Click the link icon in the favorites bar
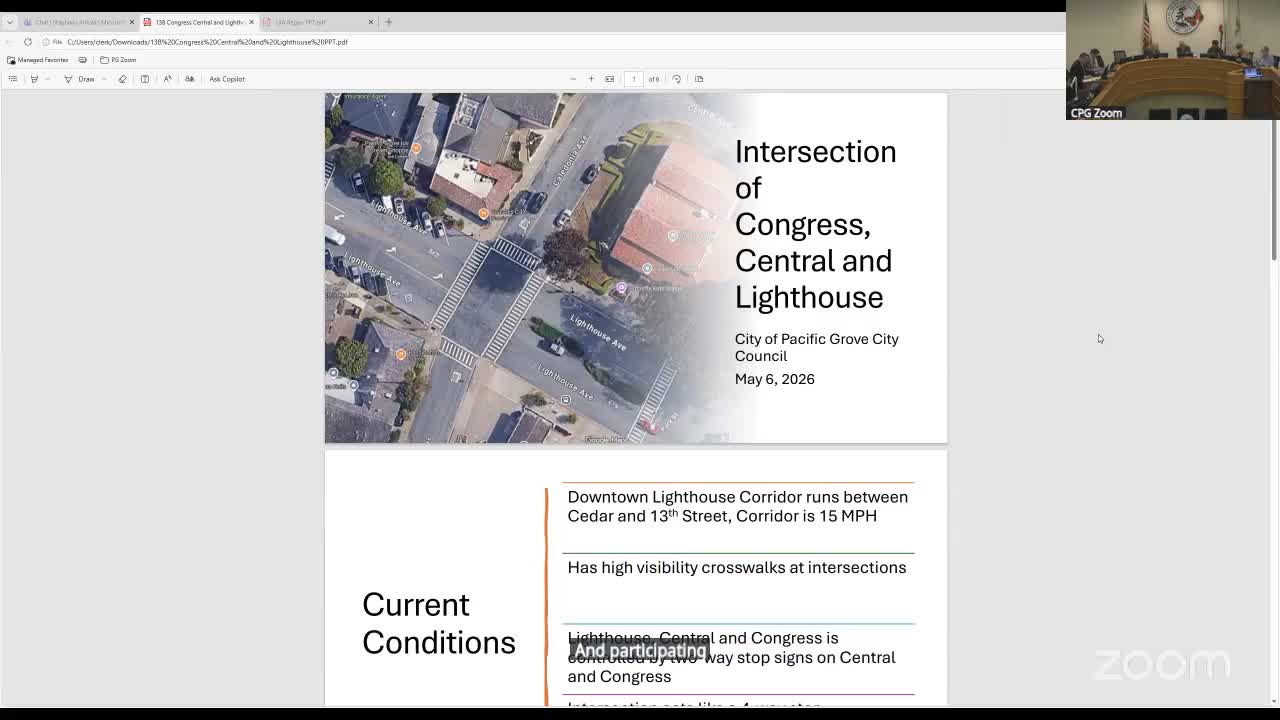 [83, 60]
